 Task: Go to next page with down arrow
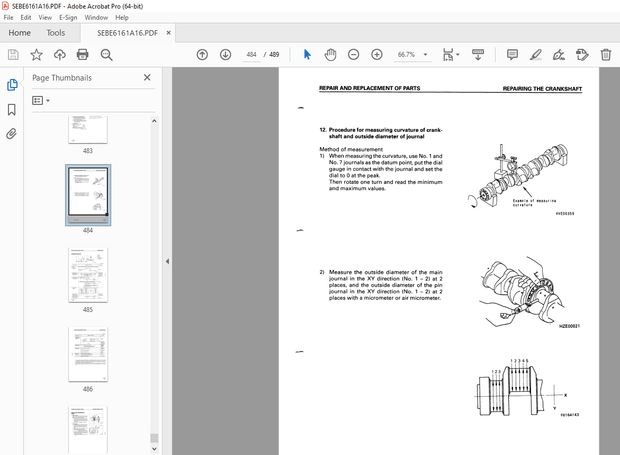225,55
